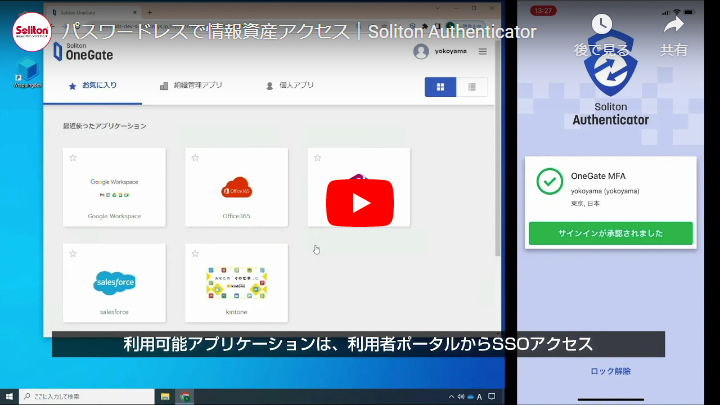Star the Google Workspace app as favorite
720x405 pixels.
(x=73, y=158)
